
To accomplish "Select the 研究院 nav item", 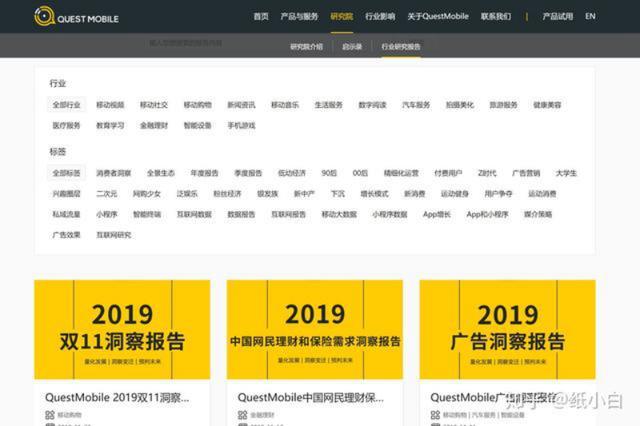I will (342, 16).
